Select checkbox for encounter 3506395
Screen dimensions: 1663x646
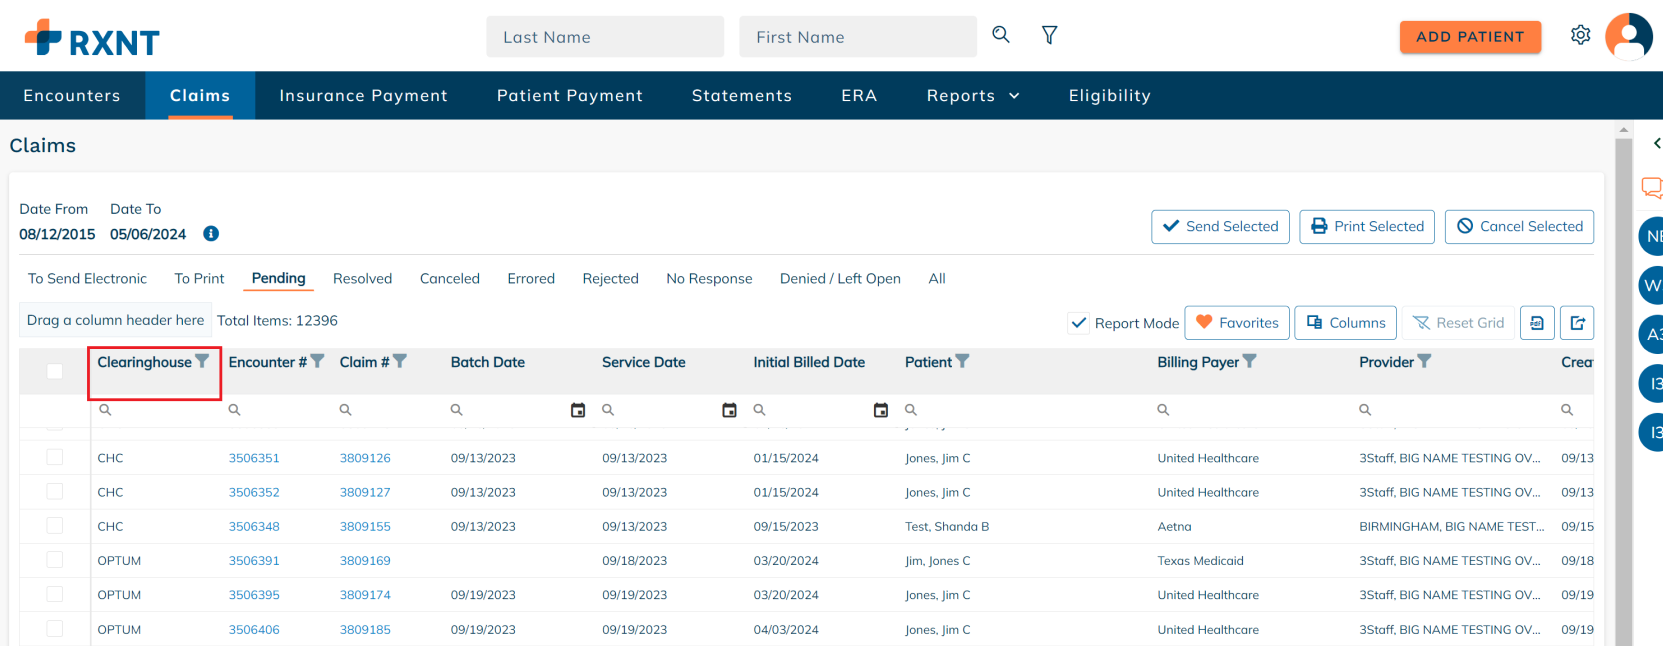coord(55,594)
